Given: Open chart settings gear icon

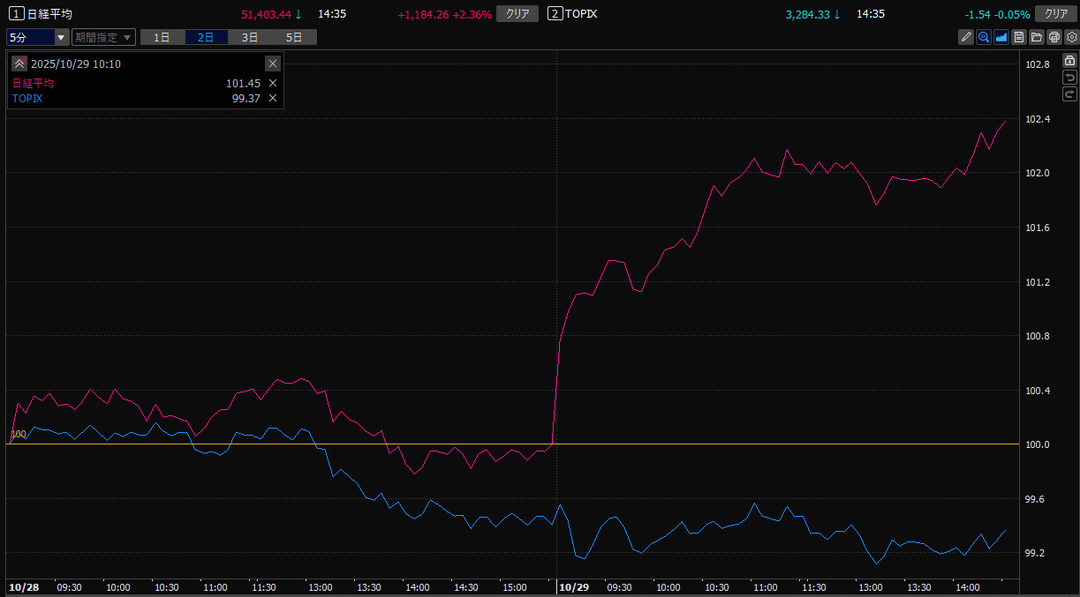Looking at the screenshot, I should pyautogui.click(x=1070, y=37).
